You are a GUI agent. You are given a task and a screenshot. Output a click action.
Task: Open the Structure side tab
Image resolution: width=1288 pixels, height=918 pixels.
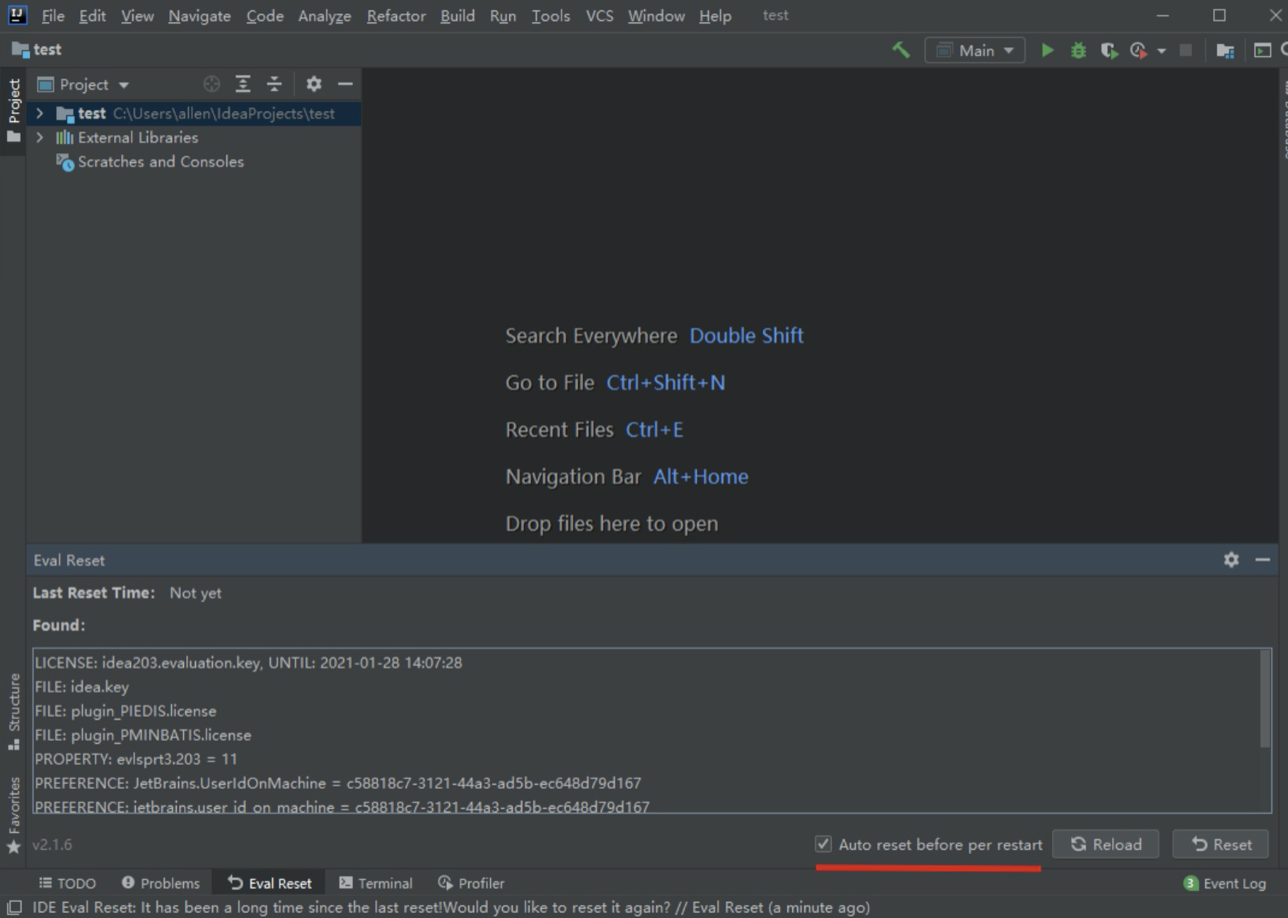(14, 710)
